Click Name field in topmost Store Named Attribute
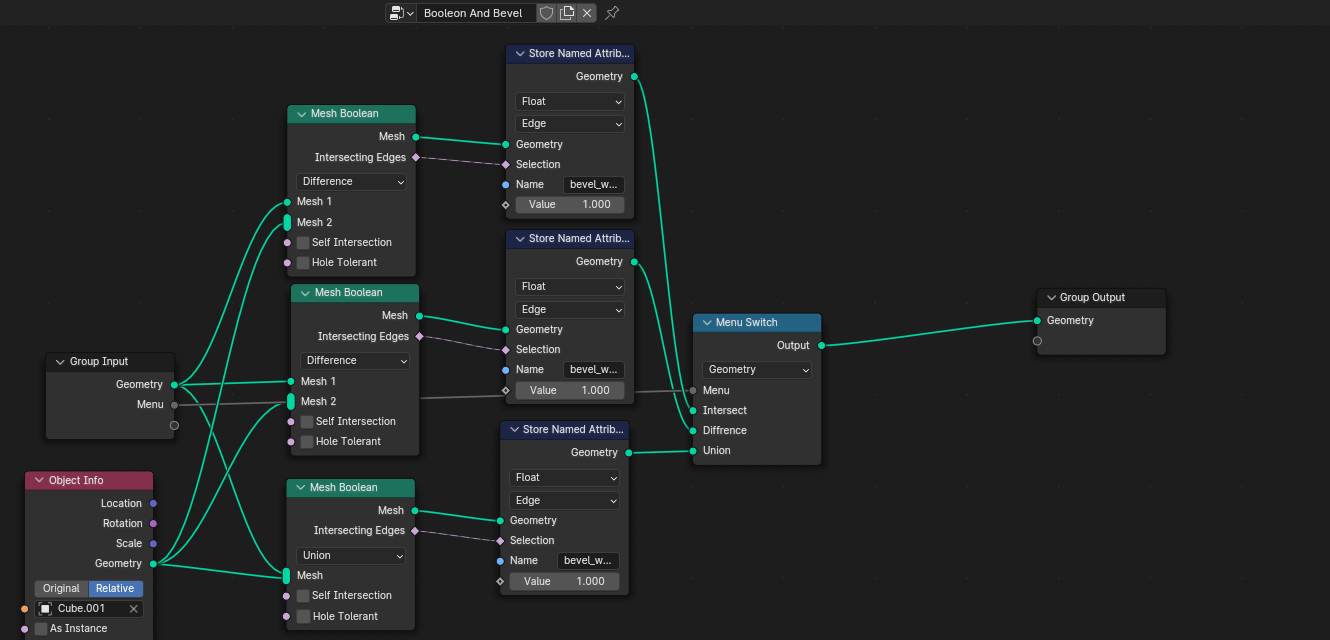 point(594,184)
